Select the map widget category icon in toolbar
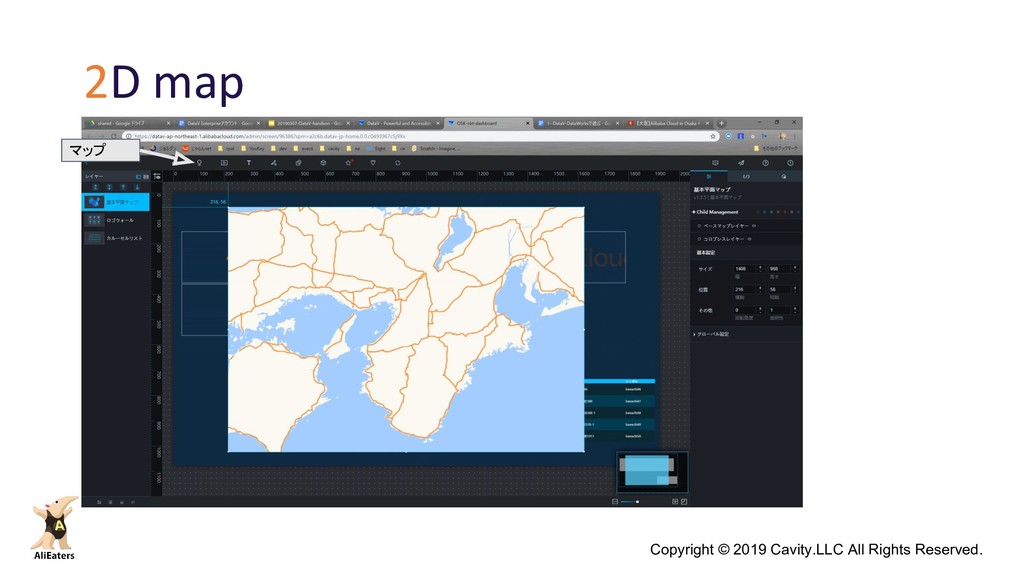1024x576 pixels. [199, 163]
